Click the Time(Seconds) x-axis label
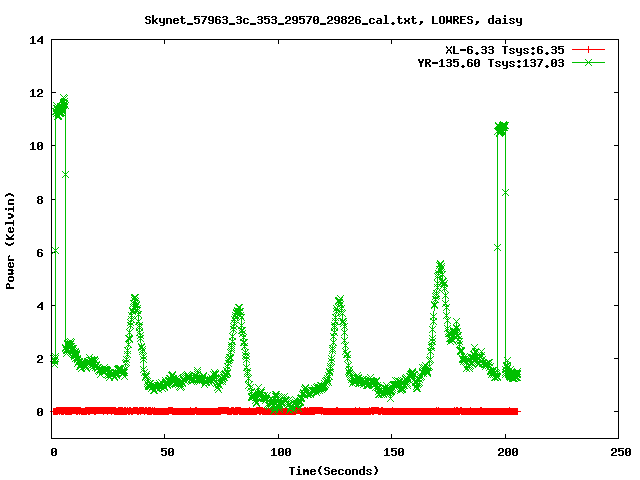Viewport: 640px width, 480px height. point(334,471)
